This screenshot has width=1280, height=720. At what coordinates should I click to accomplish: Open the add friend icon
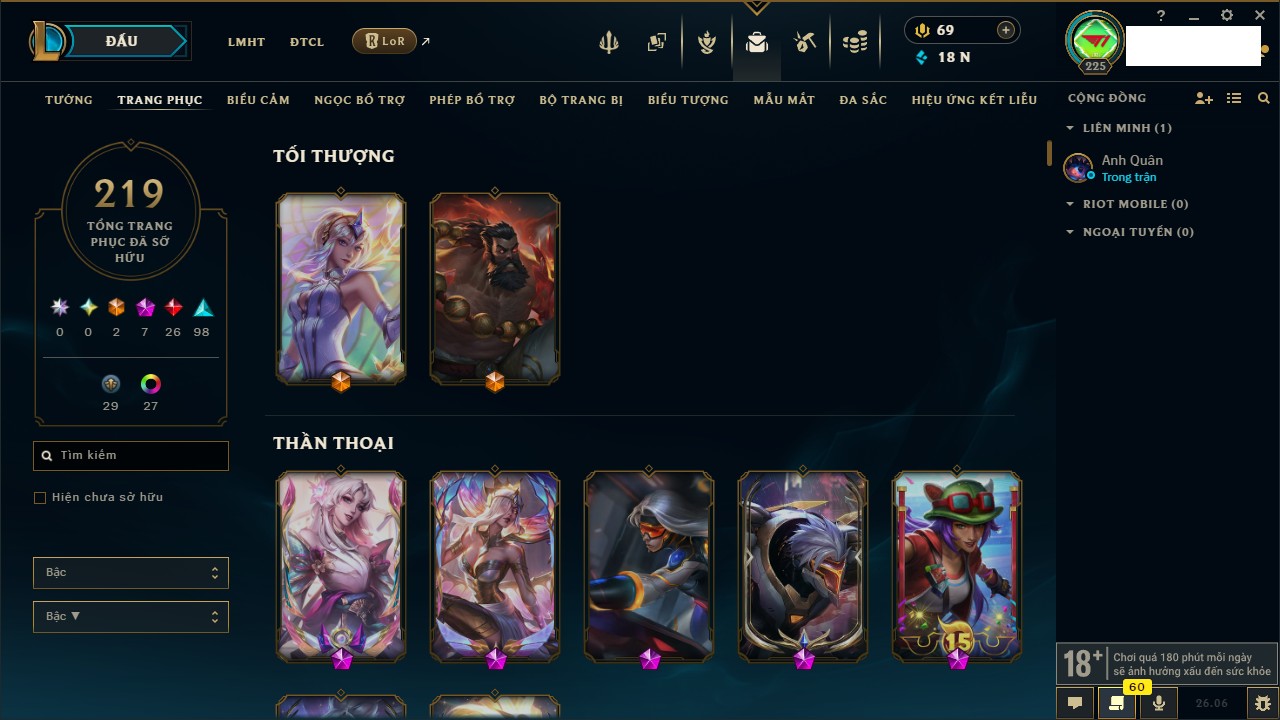1204,99
